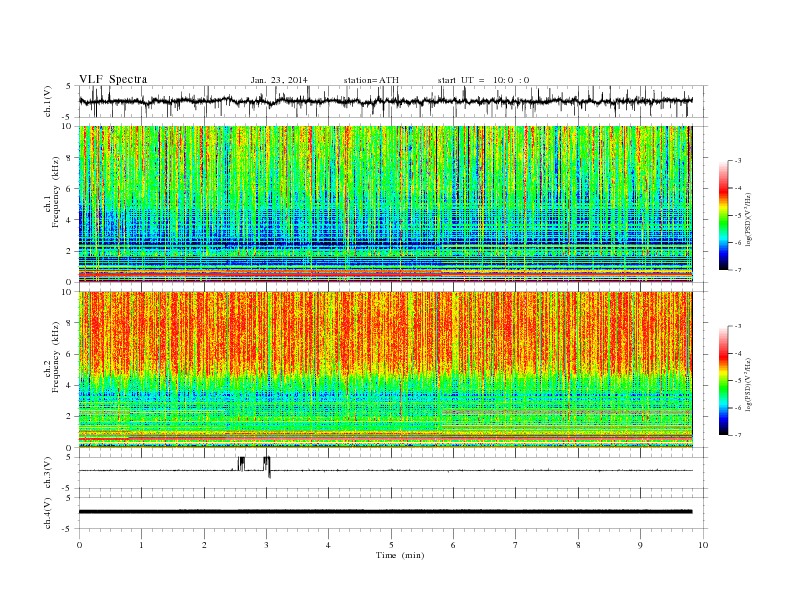Click the "-7" tick on the lower color bar

[738, 435]
